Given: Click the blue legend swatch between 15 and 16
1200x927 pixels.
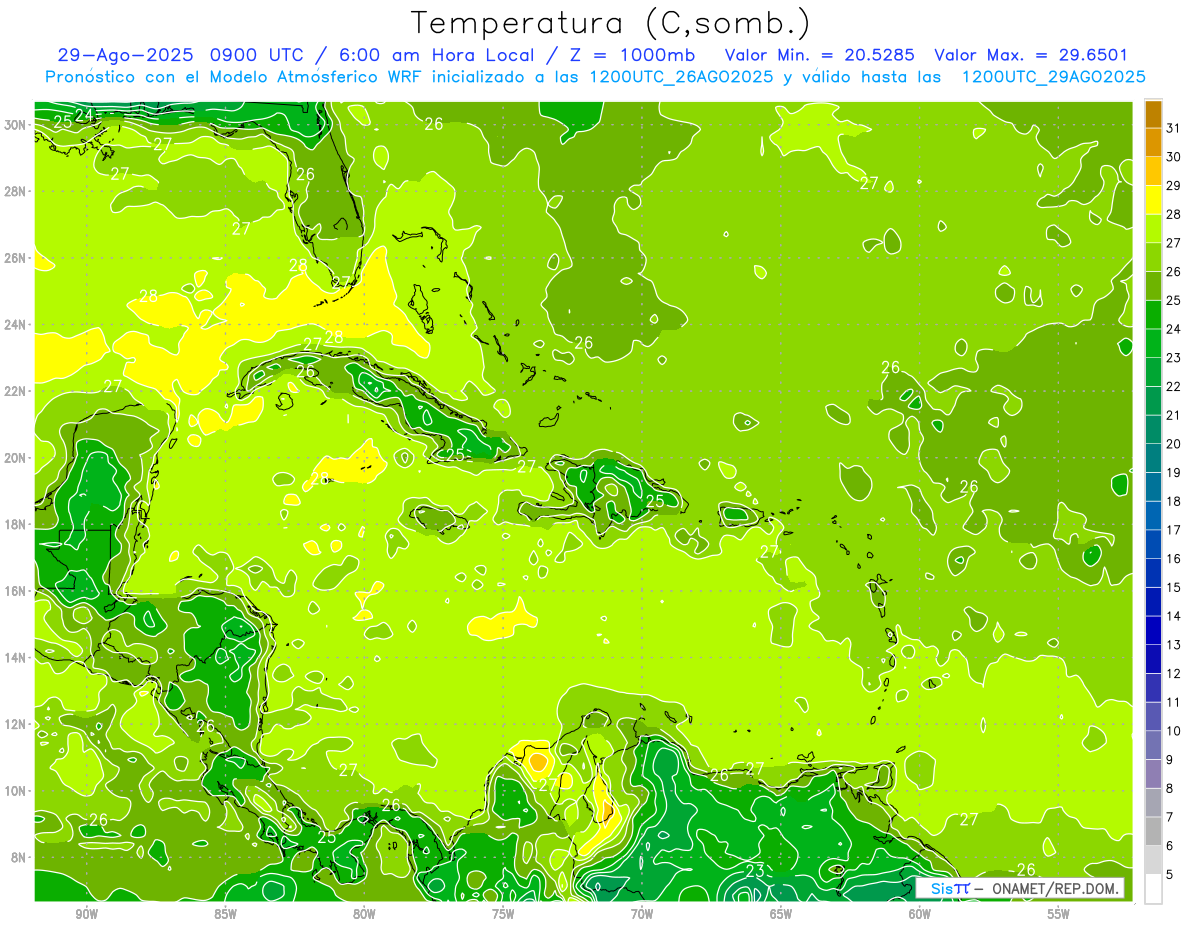Looking at the screenshot, I should pyautogui.click(x=1153, y=573).
